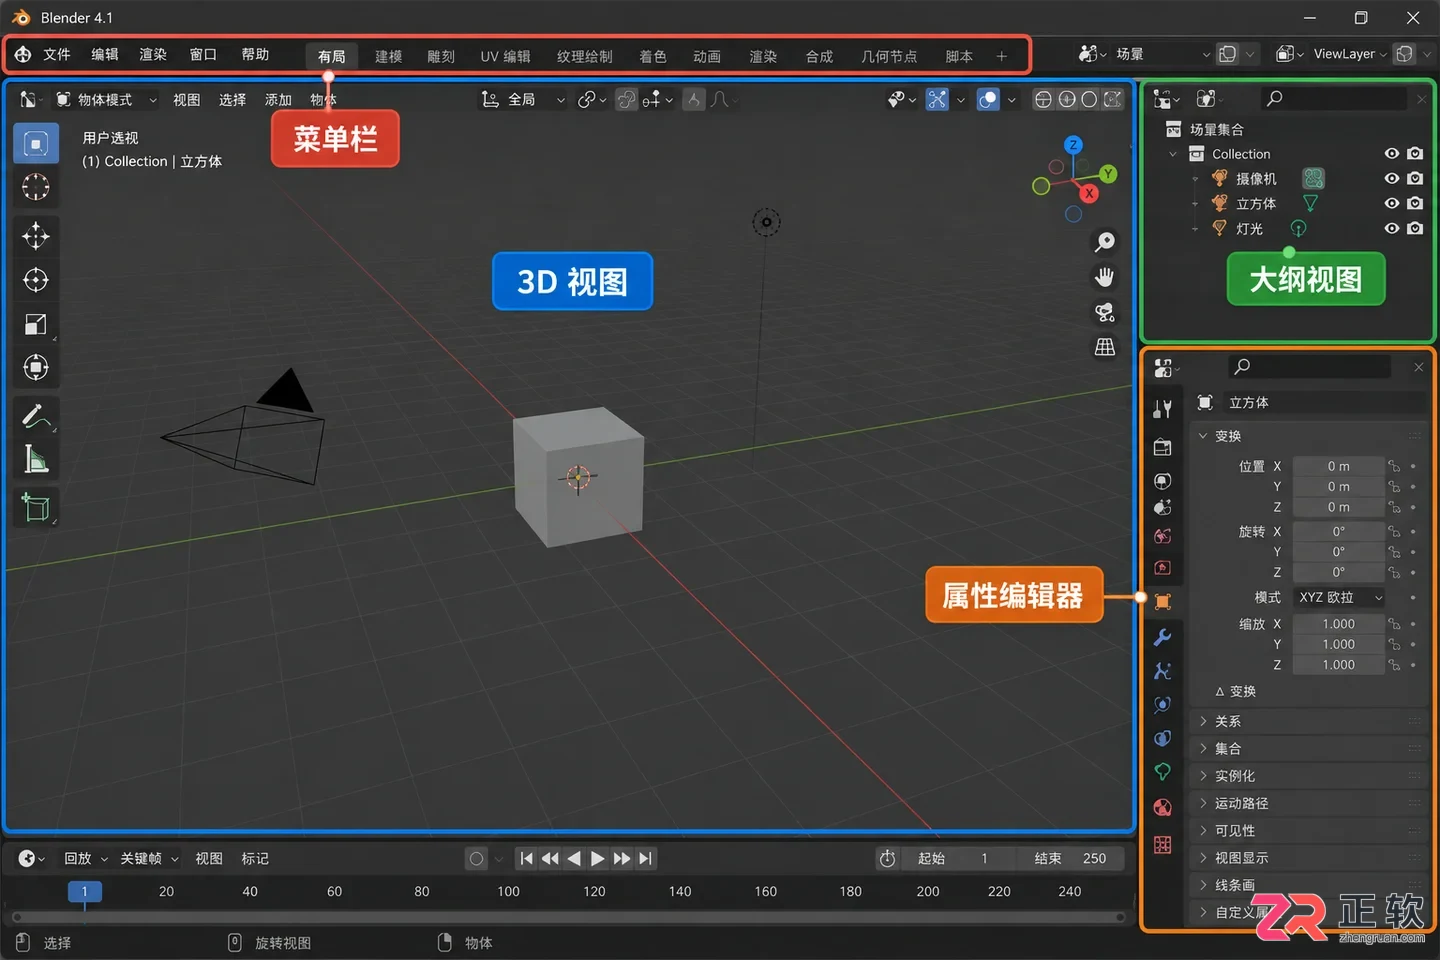
Task: Select the Add Cube tool
Action: (x=36, y=508)
